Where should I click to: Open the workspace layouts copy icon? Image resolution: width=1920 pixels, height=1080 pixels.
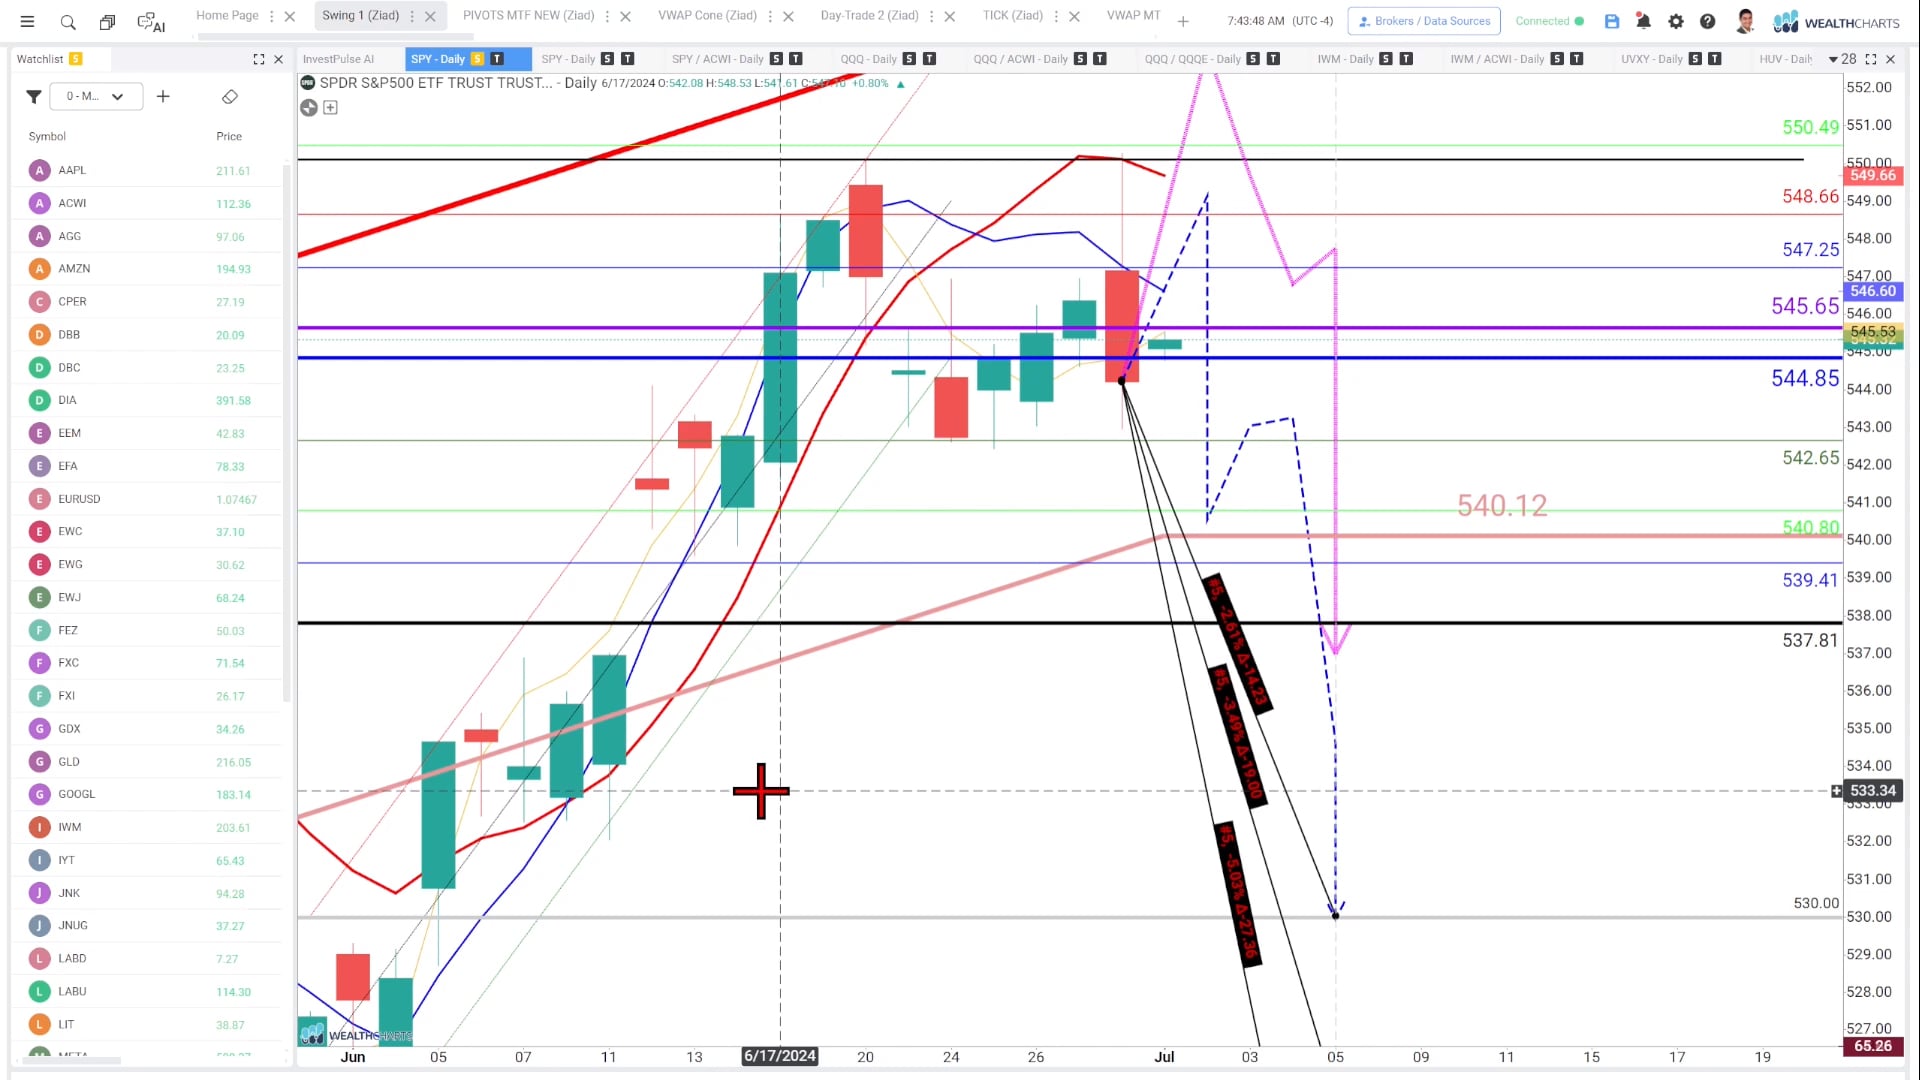point(107,21)
